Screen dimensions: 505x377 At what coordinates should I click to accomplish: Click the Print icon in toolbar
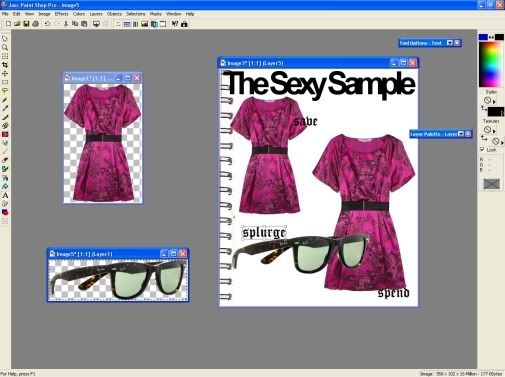click(35, 24)
